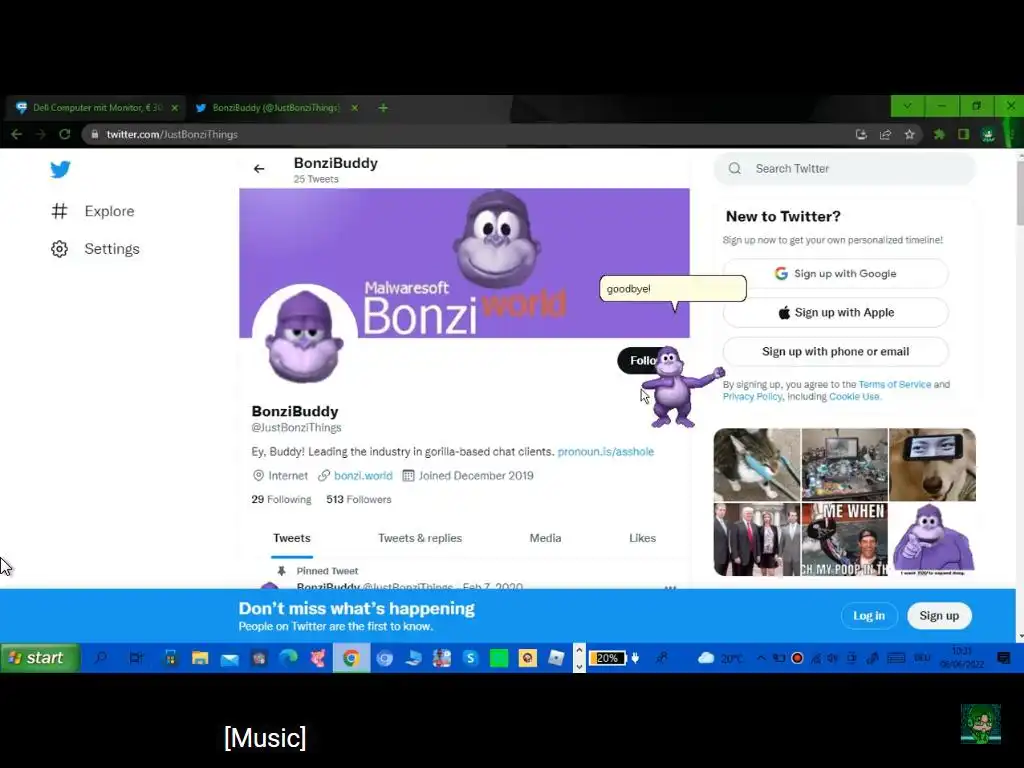Click Sign up with Apple

click(835, 313)
